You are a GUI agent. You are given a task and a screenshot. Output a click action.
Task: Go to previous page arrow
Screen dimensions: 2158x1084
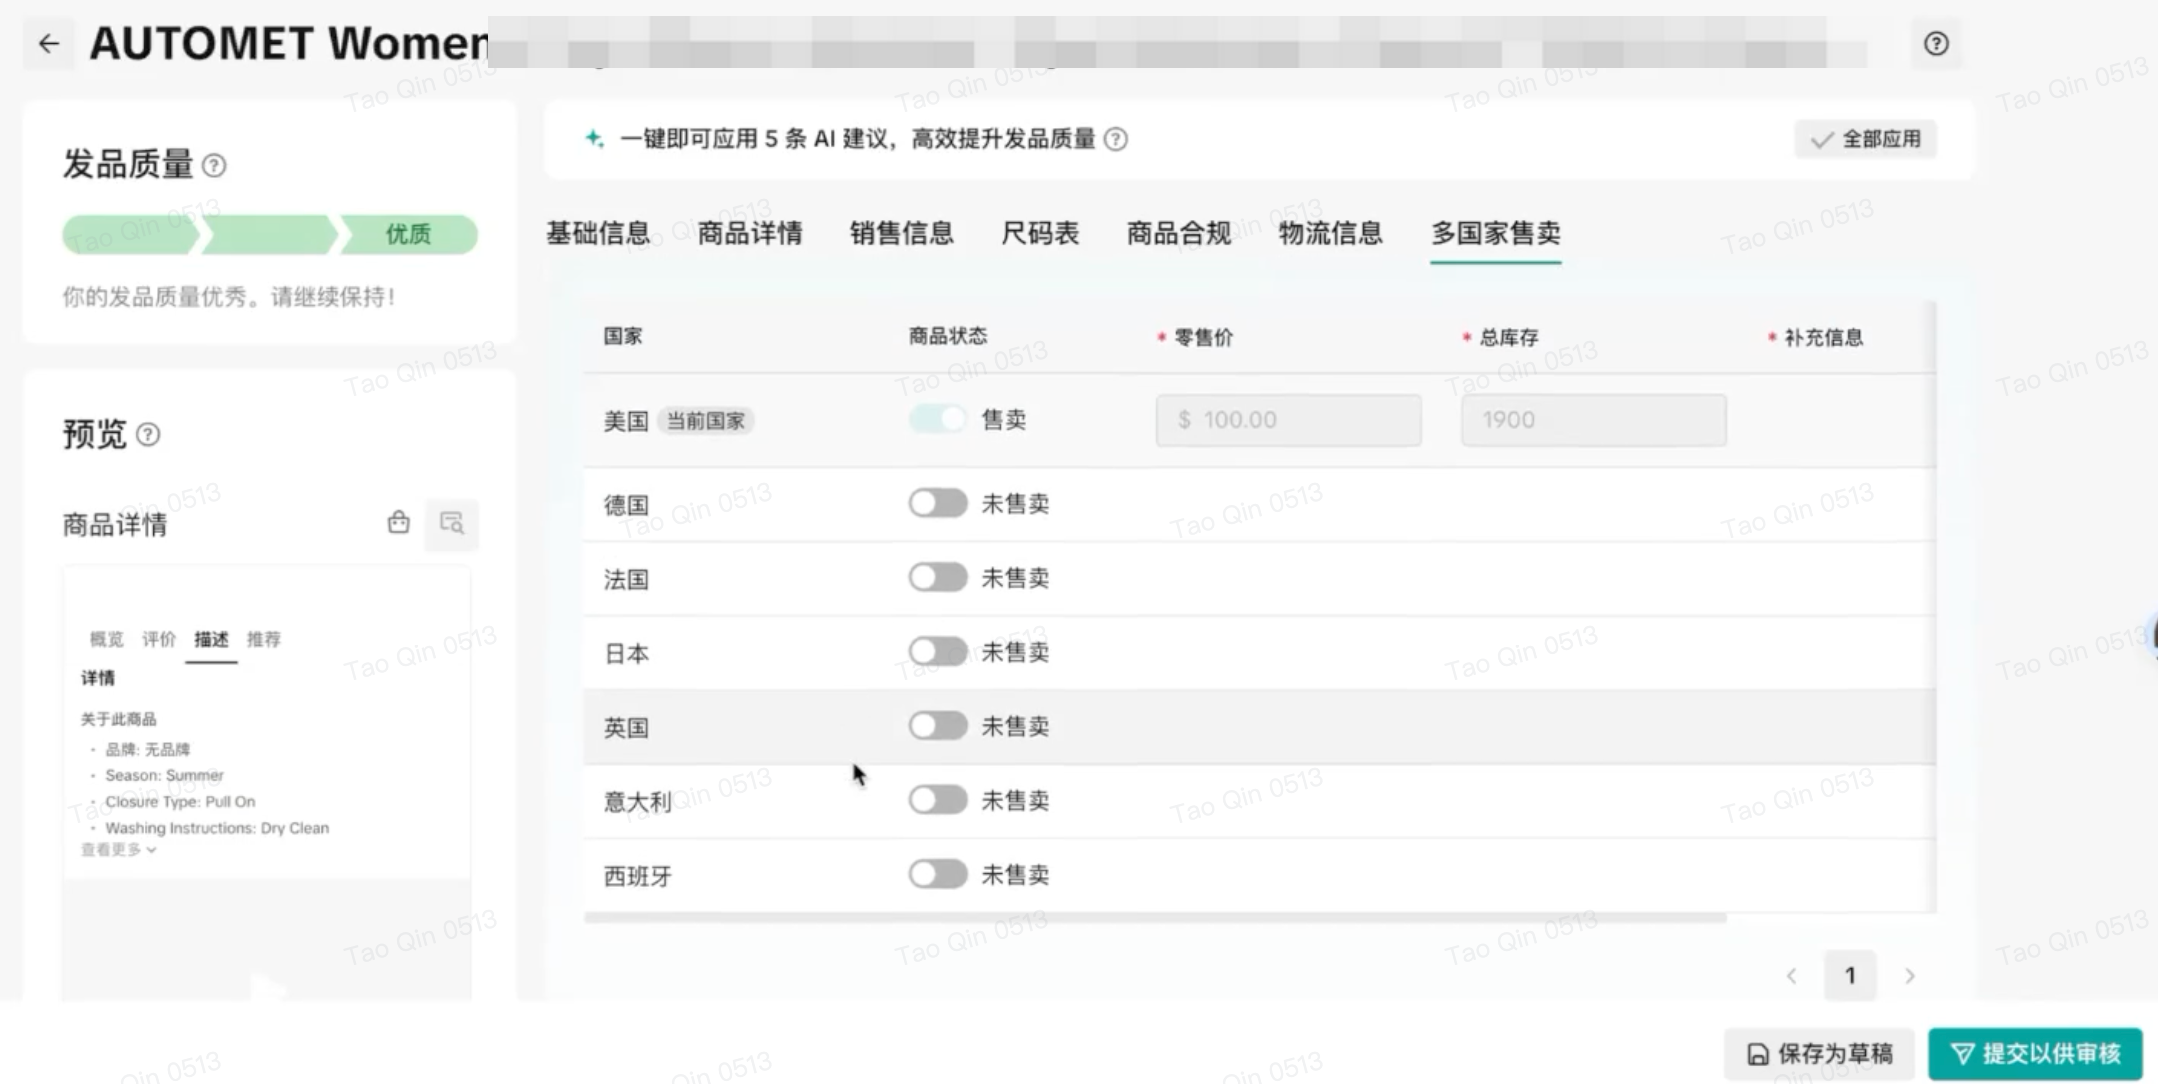coord(1792,976)
